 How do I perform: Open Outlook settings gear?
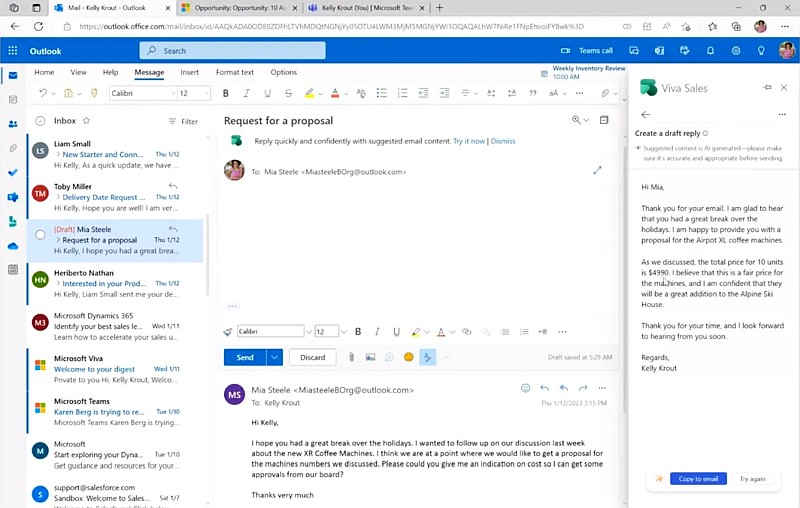pos(736,50)
